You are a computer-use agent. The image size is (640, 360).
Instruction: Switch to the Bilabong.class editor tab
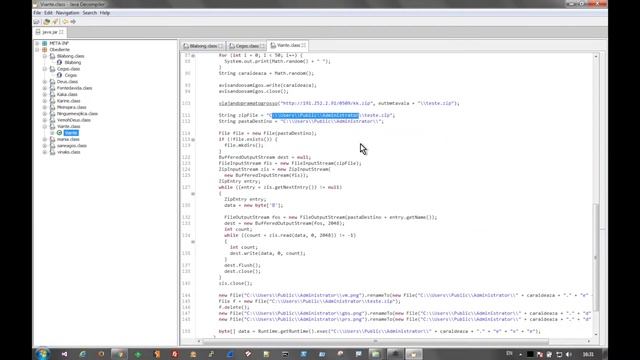[x=203, y=46]
